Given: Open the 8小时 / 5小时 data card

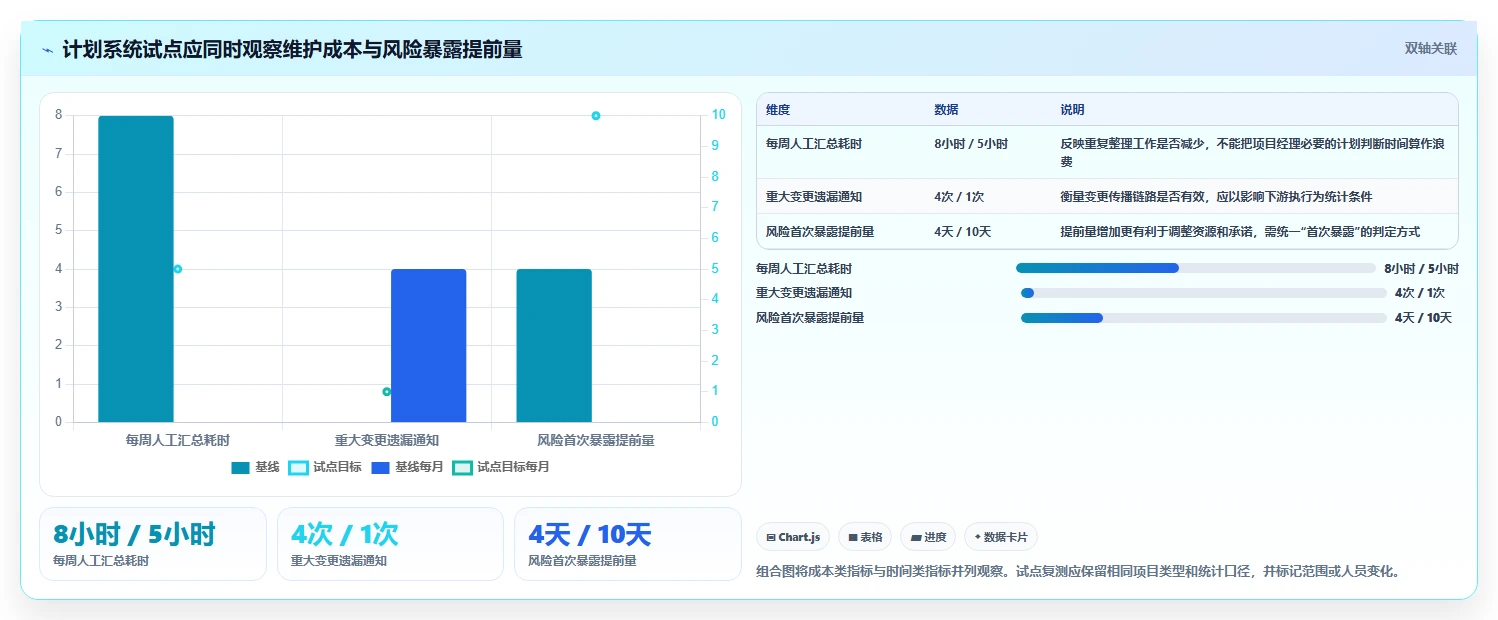Looking at the screenshot, I should (153, 544).
